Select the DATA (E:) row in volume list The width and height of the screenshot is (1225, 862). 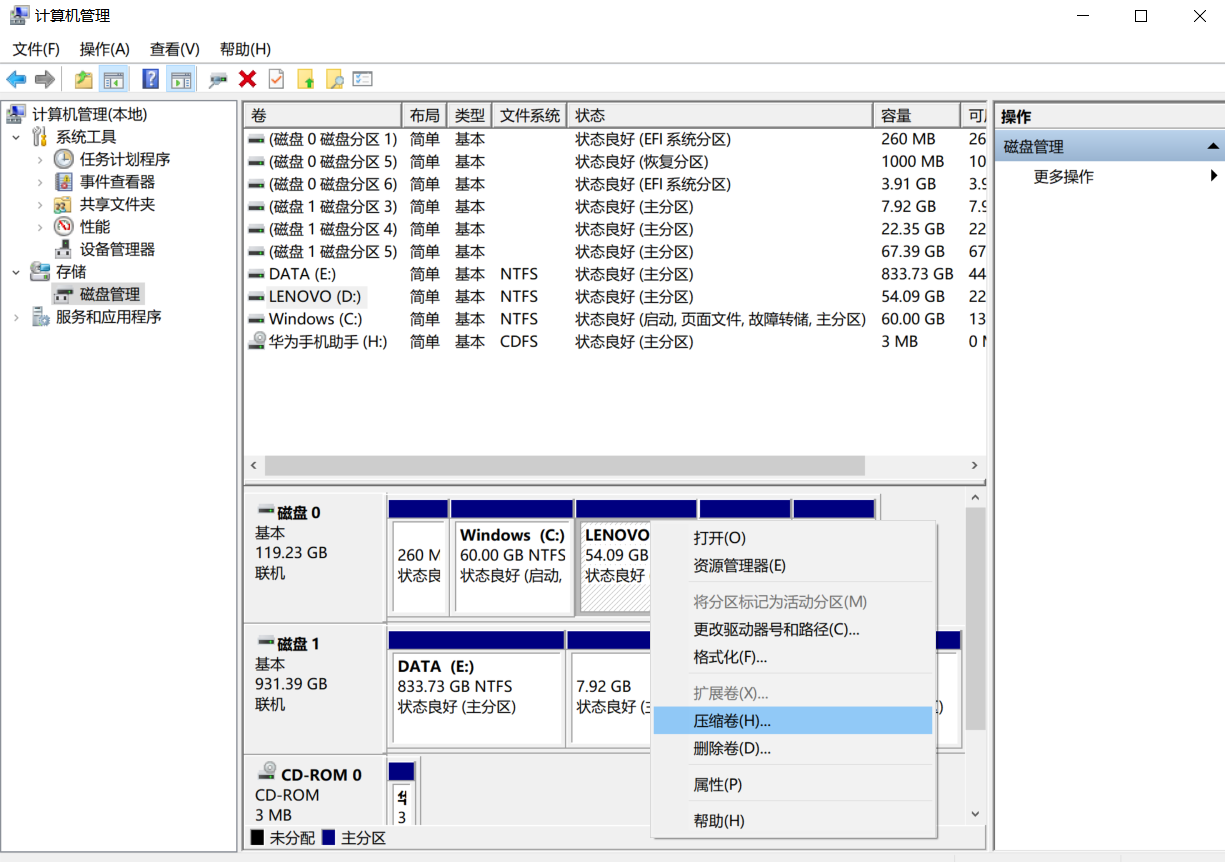click(615, 274)
